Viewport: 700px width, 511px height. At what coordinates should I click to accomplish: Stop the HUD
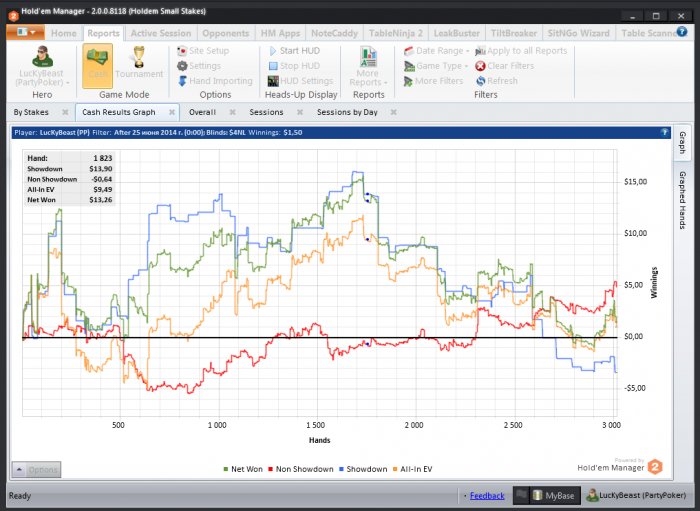[x=295, y=66]
